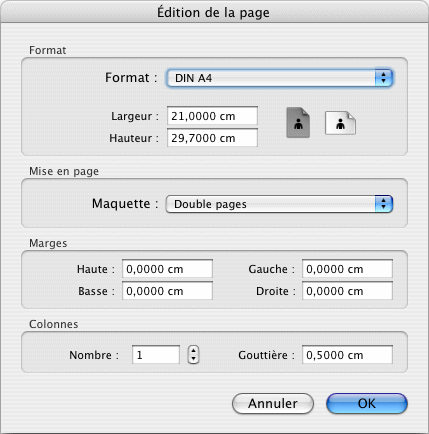Click the Maquette popup arrow button

point(384,204)
